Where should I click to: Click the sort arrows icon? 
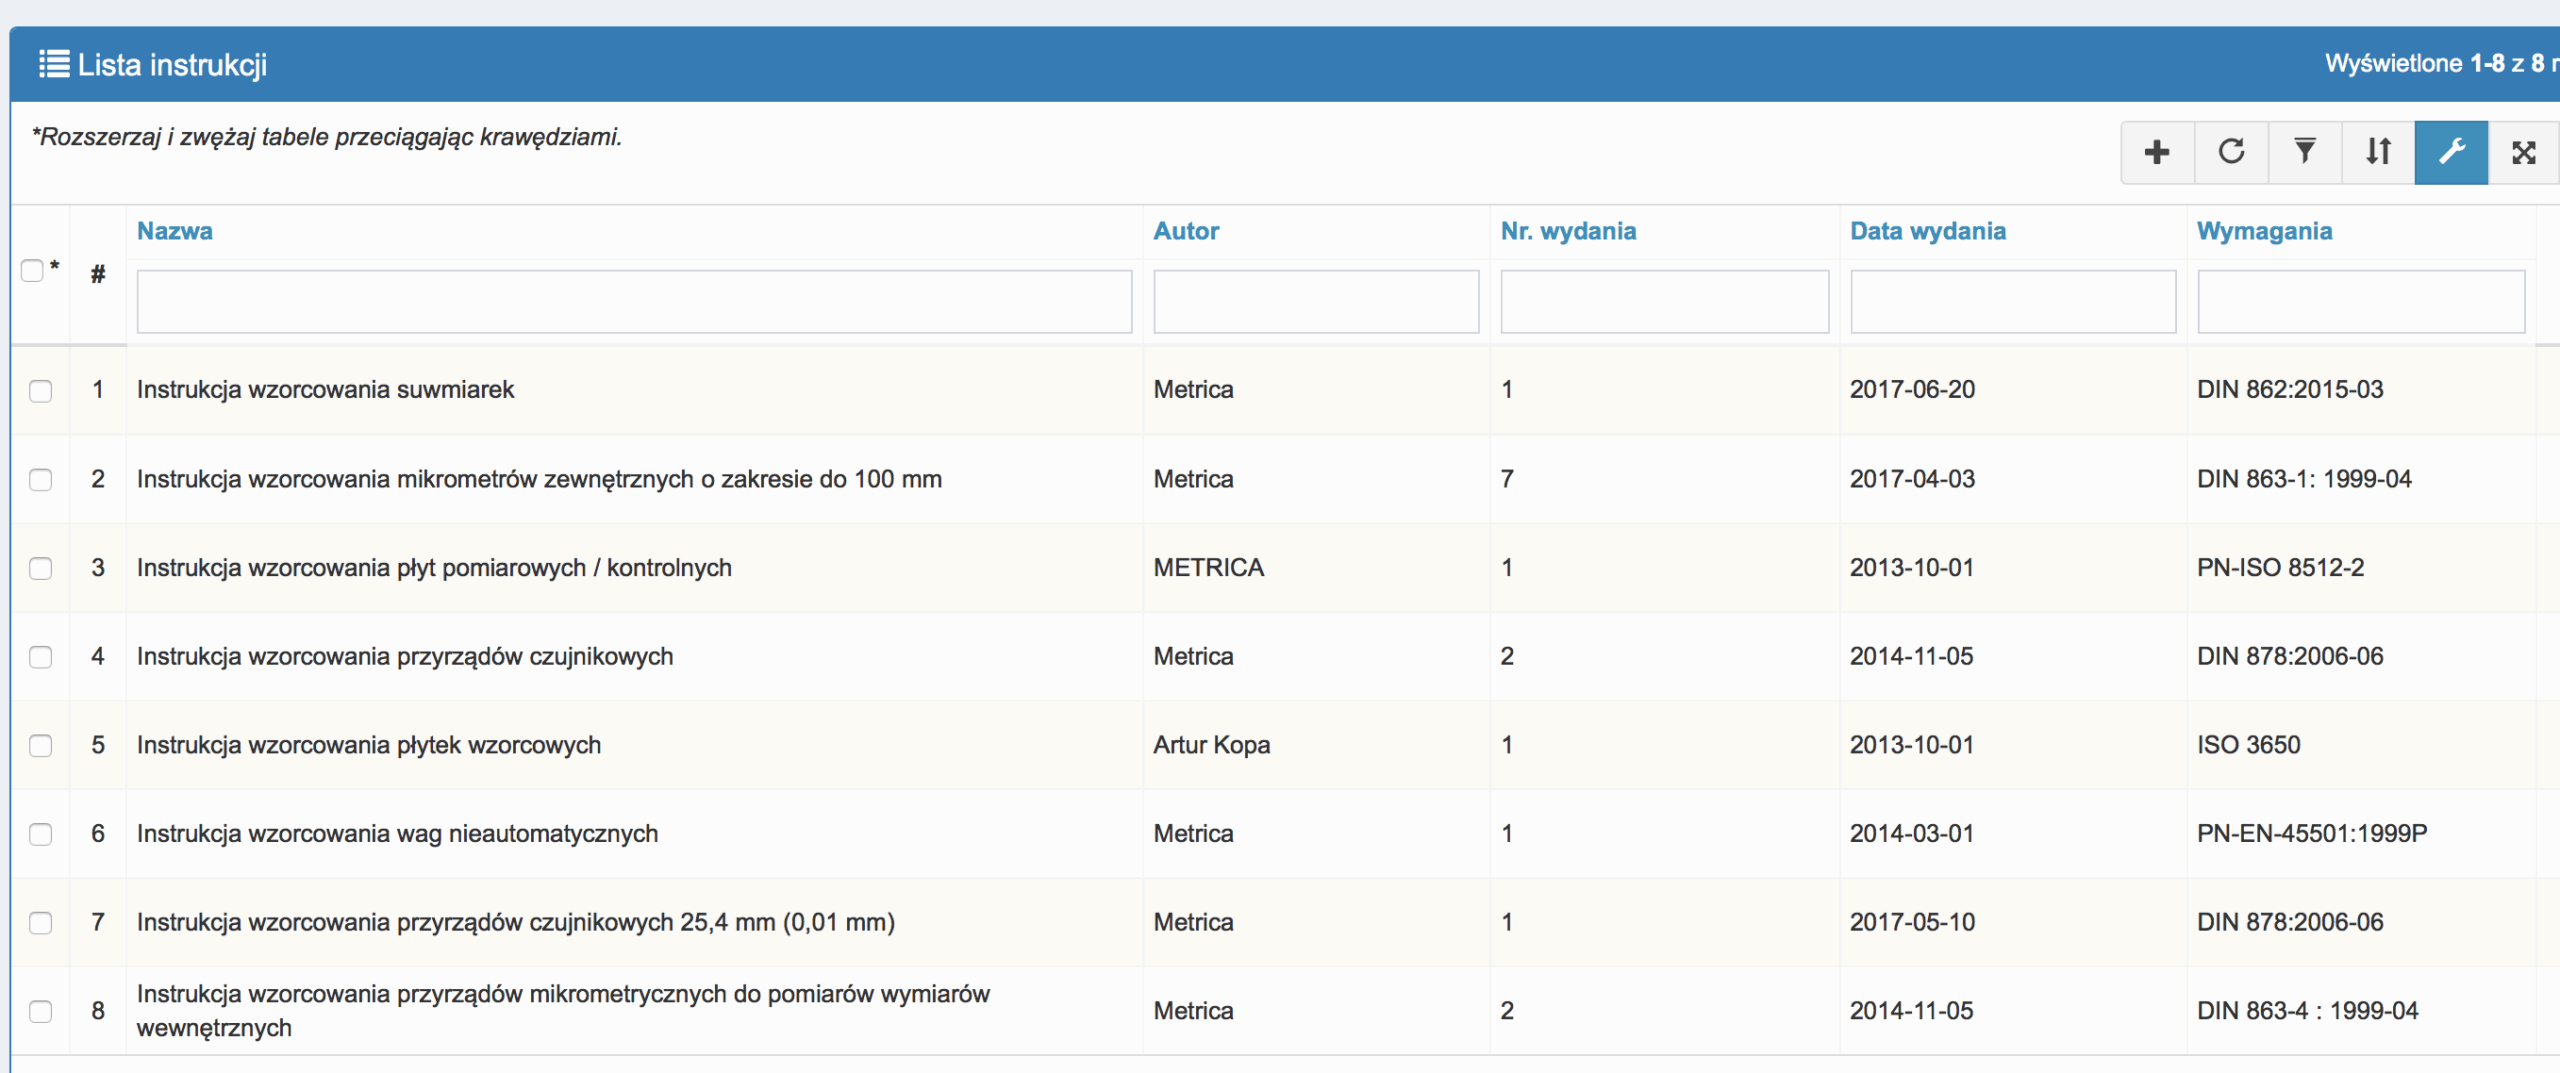(2378, 152)
